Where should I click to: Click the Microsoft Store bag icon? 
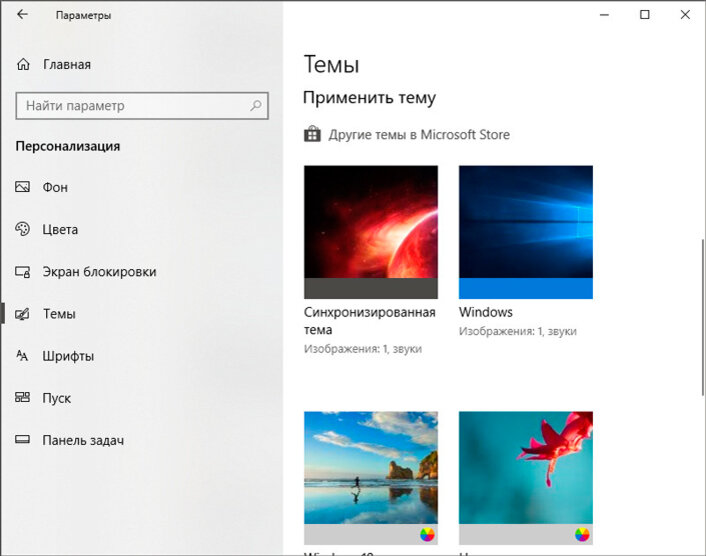tap(312, 134)
